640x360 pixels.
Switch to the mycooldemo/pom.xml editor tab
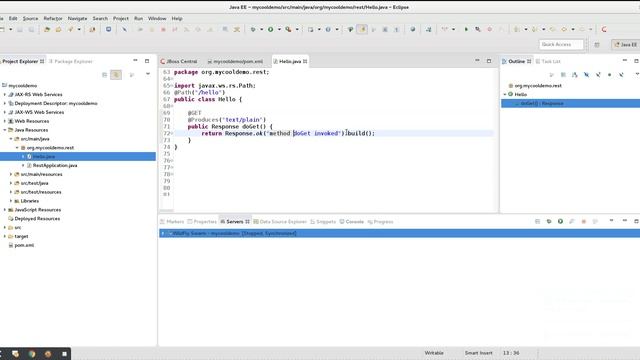point(235,61)
